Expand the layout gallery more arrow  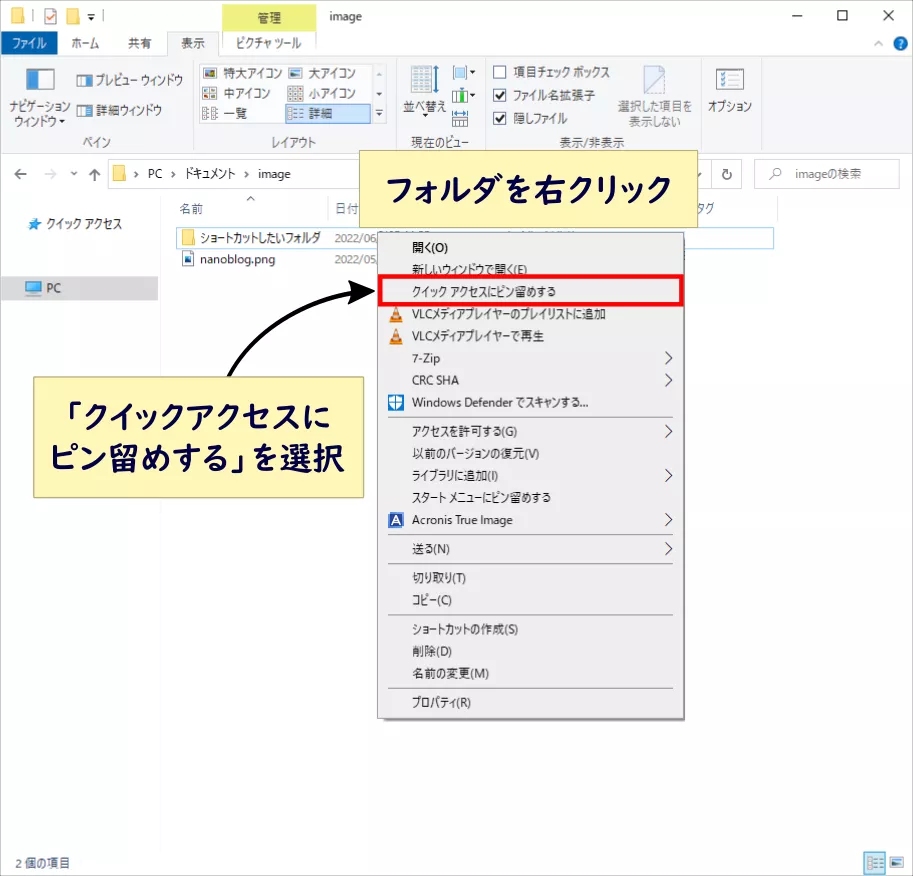coord(379,114)
